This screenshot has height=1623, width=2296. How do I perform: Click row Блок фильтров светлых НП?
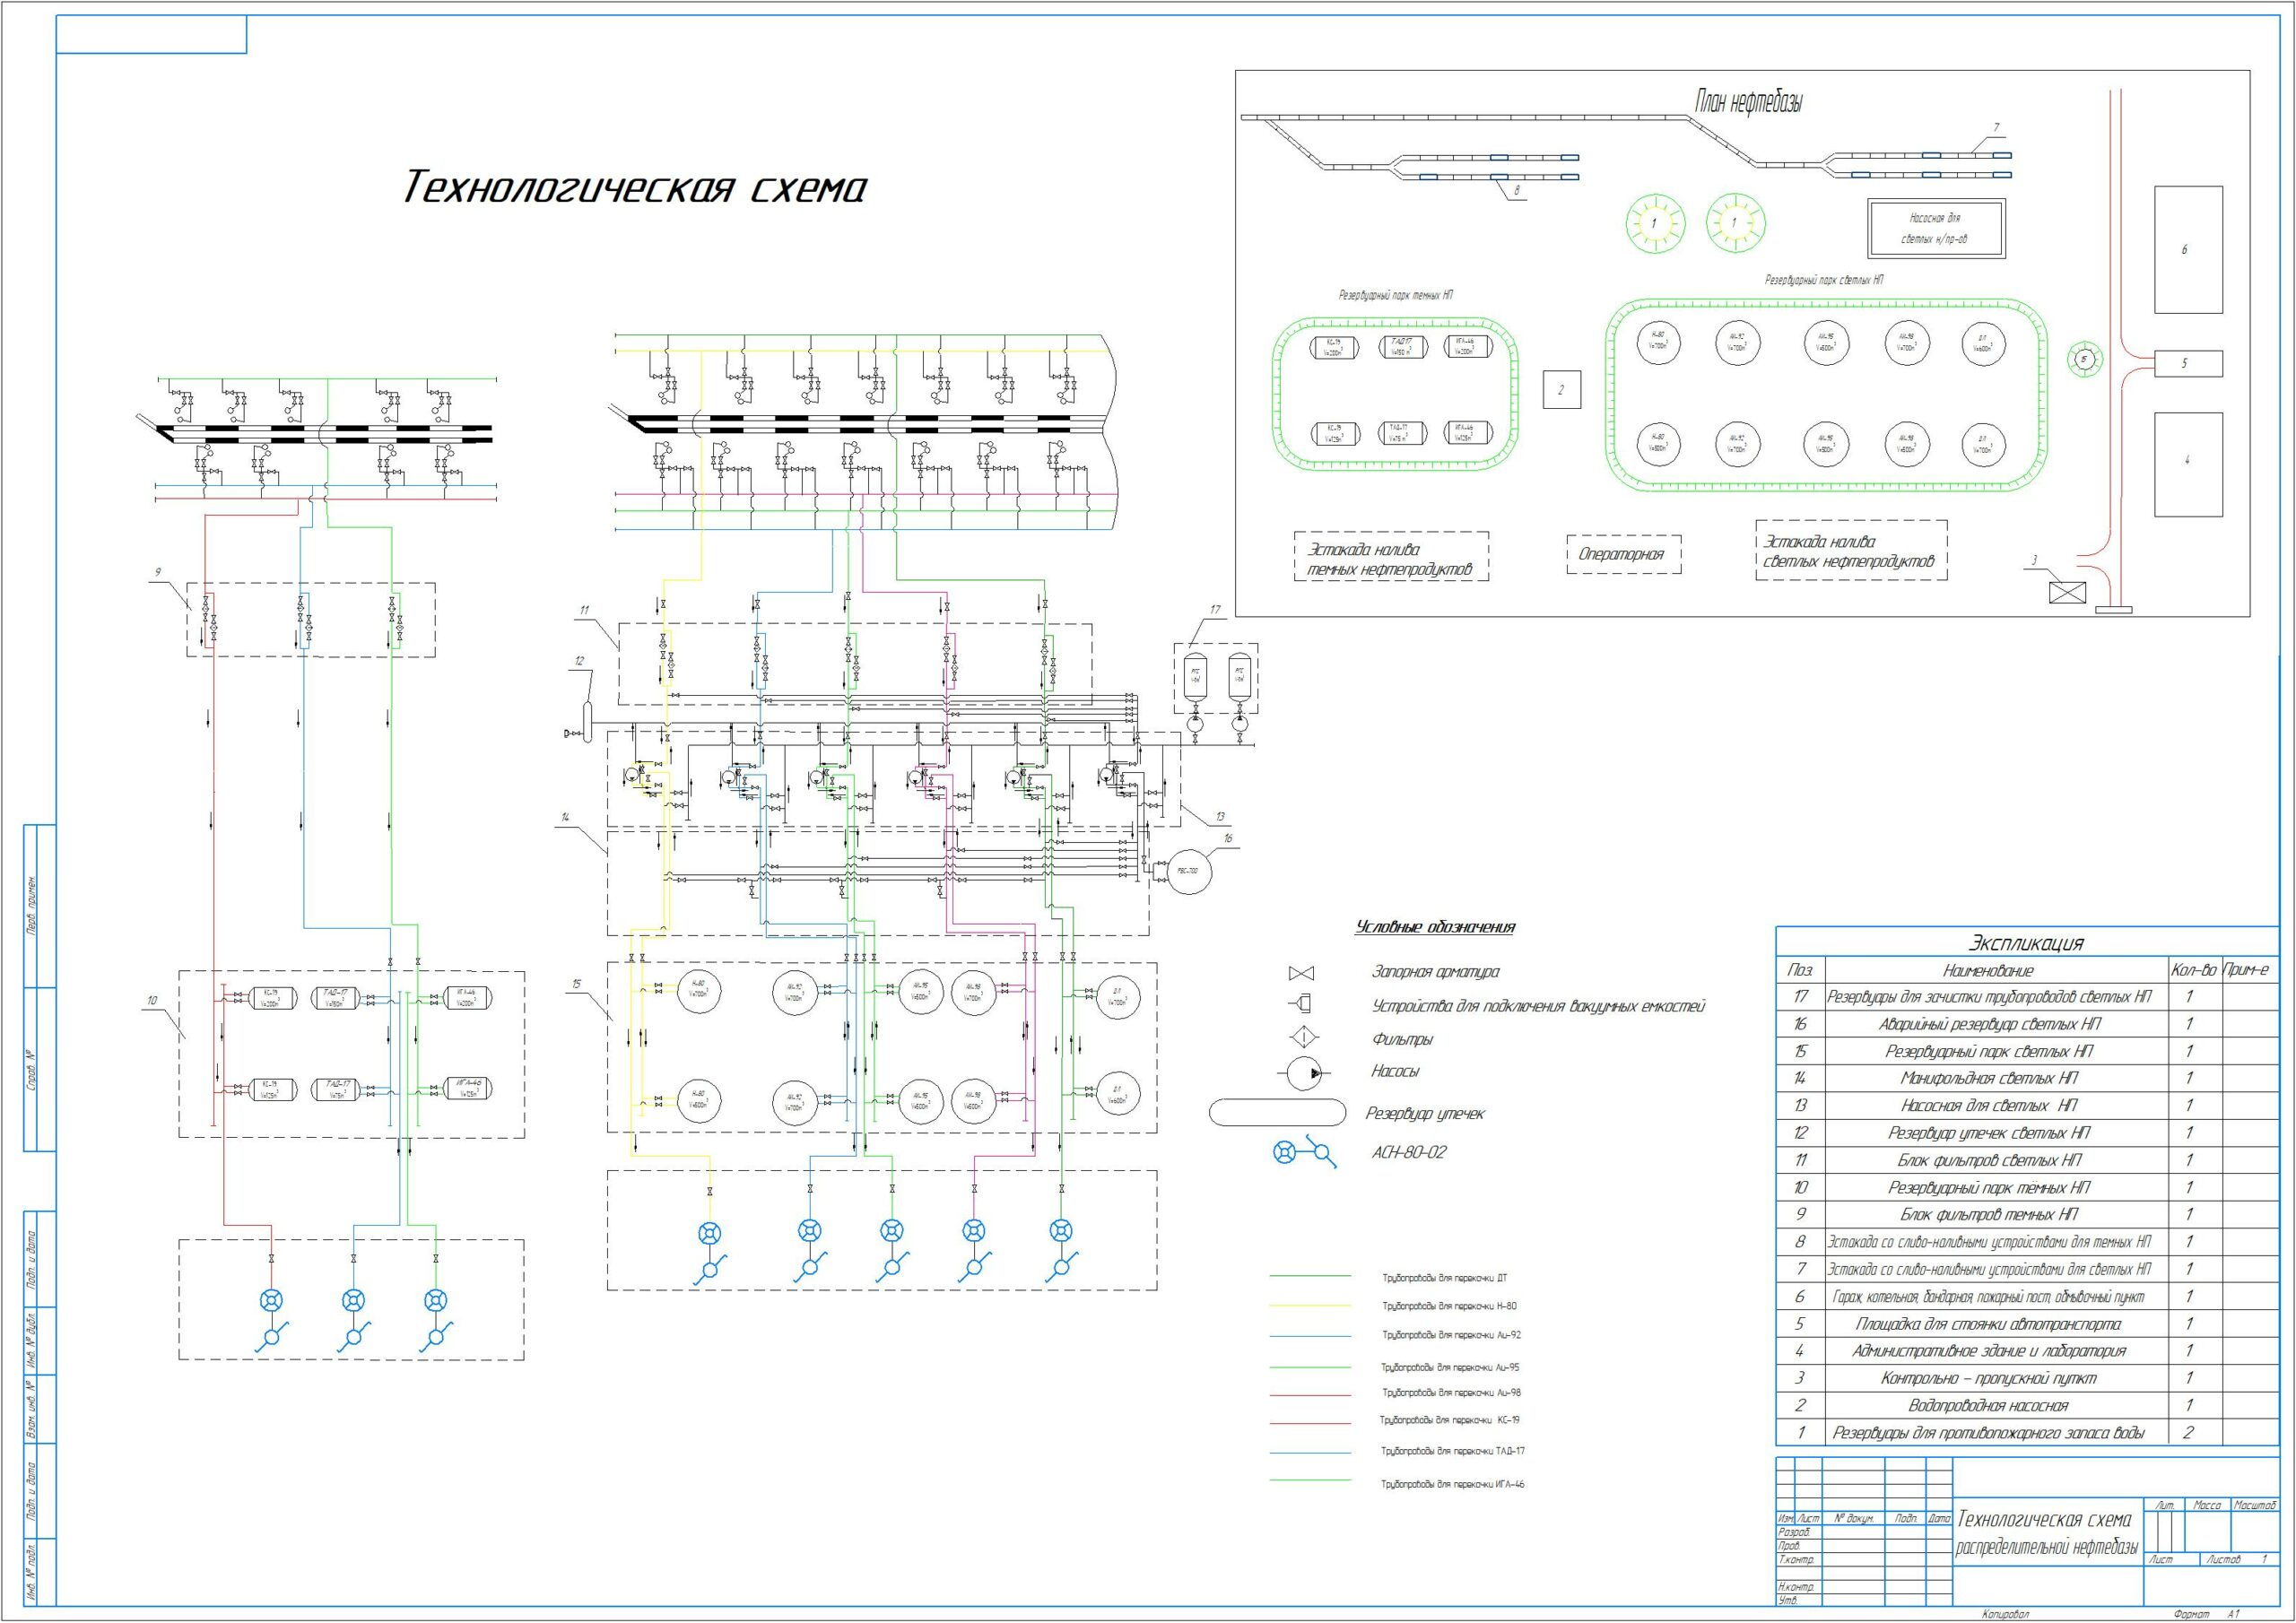(x=2025, y=1161)
